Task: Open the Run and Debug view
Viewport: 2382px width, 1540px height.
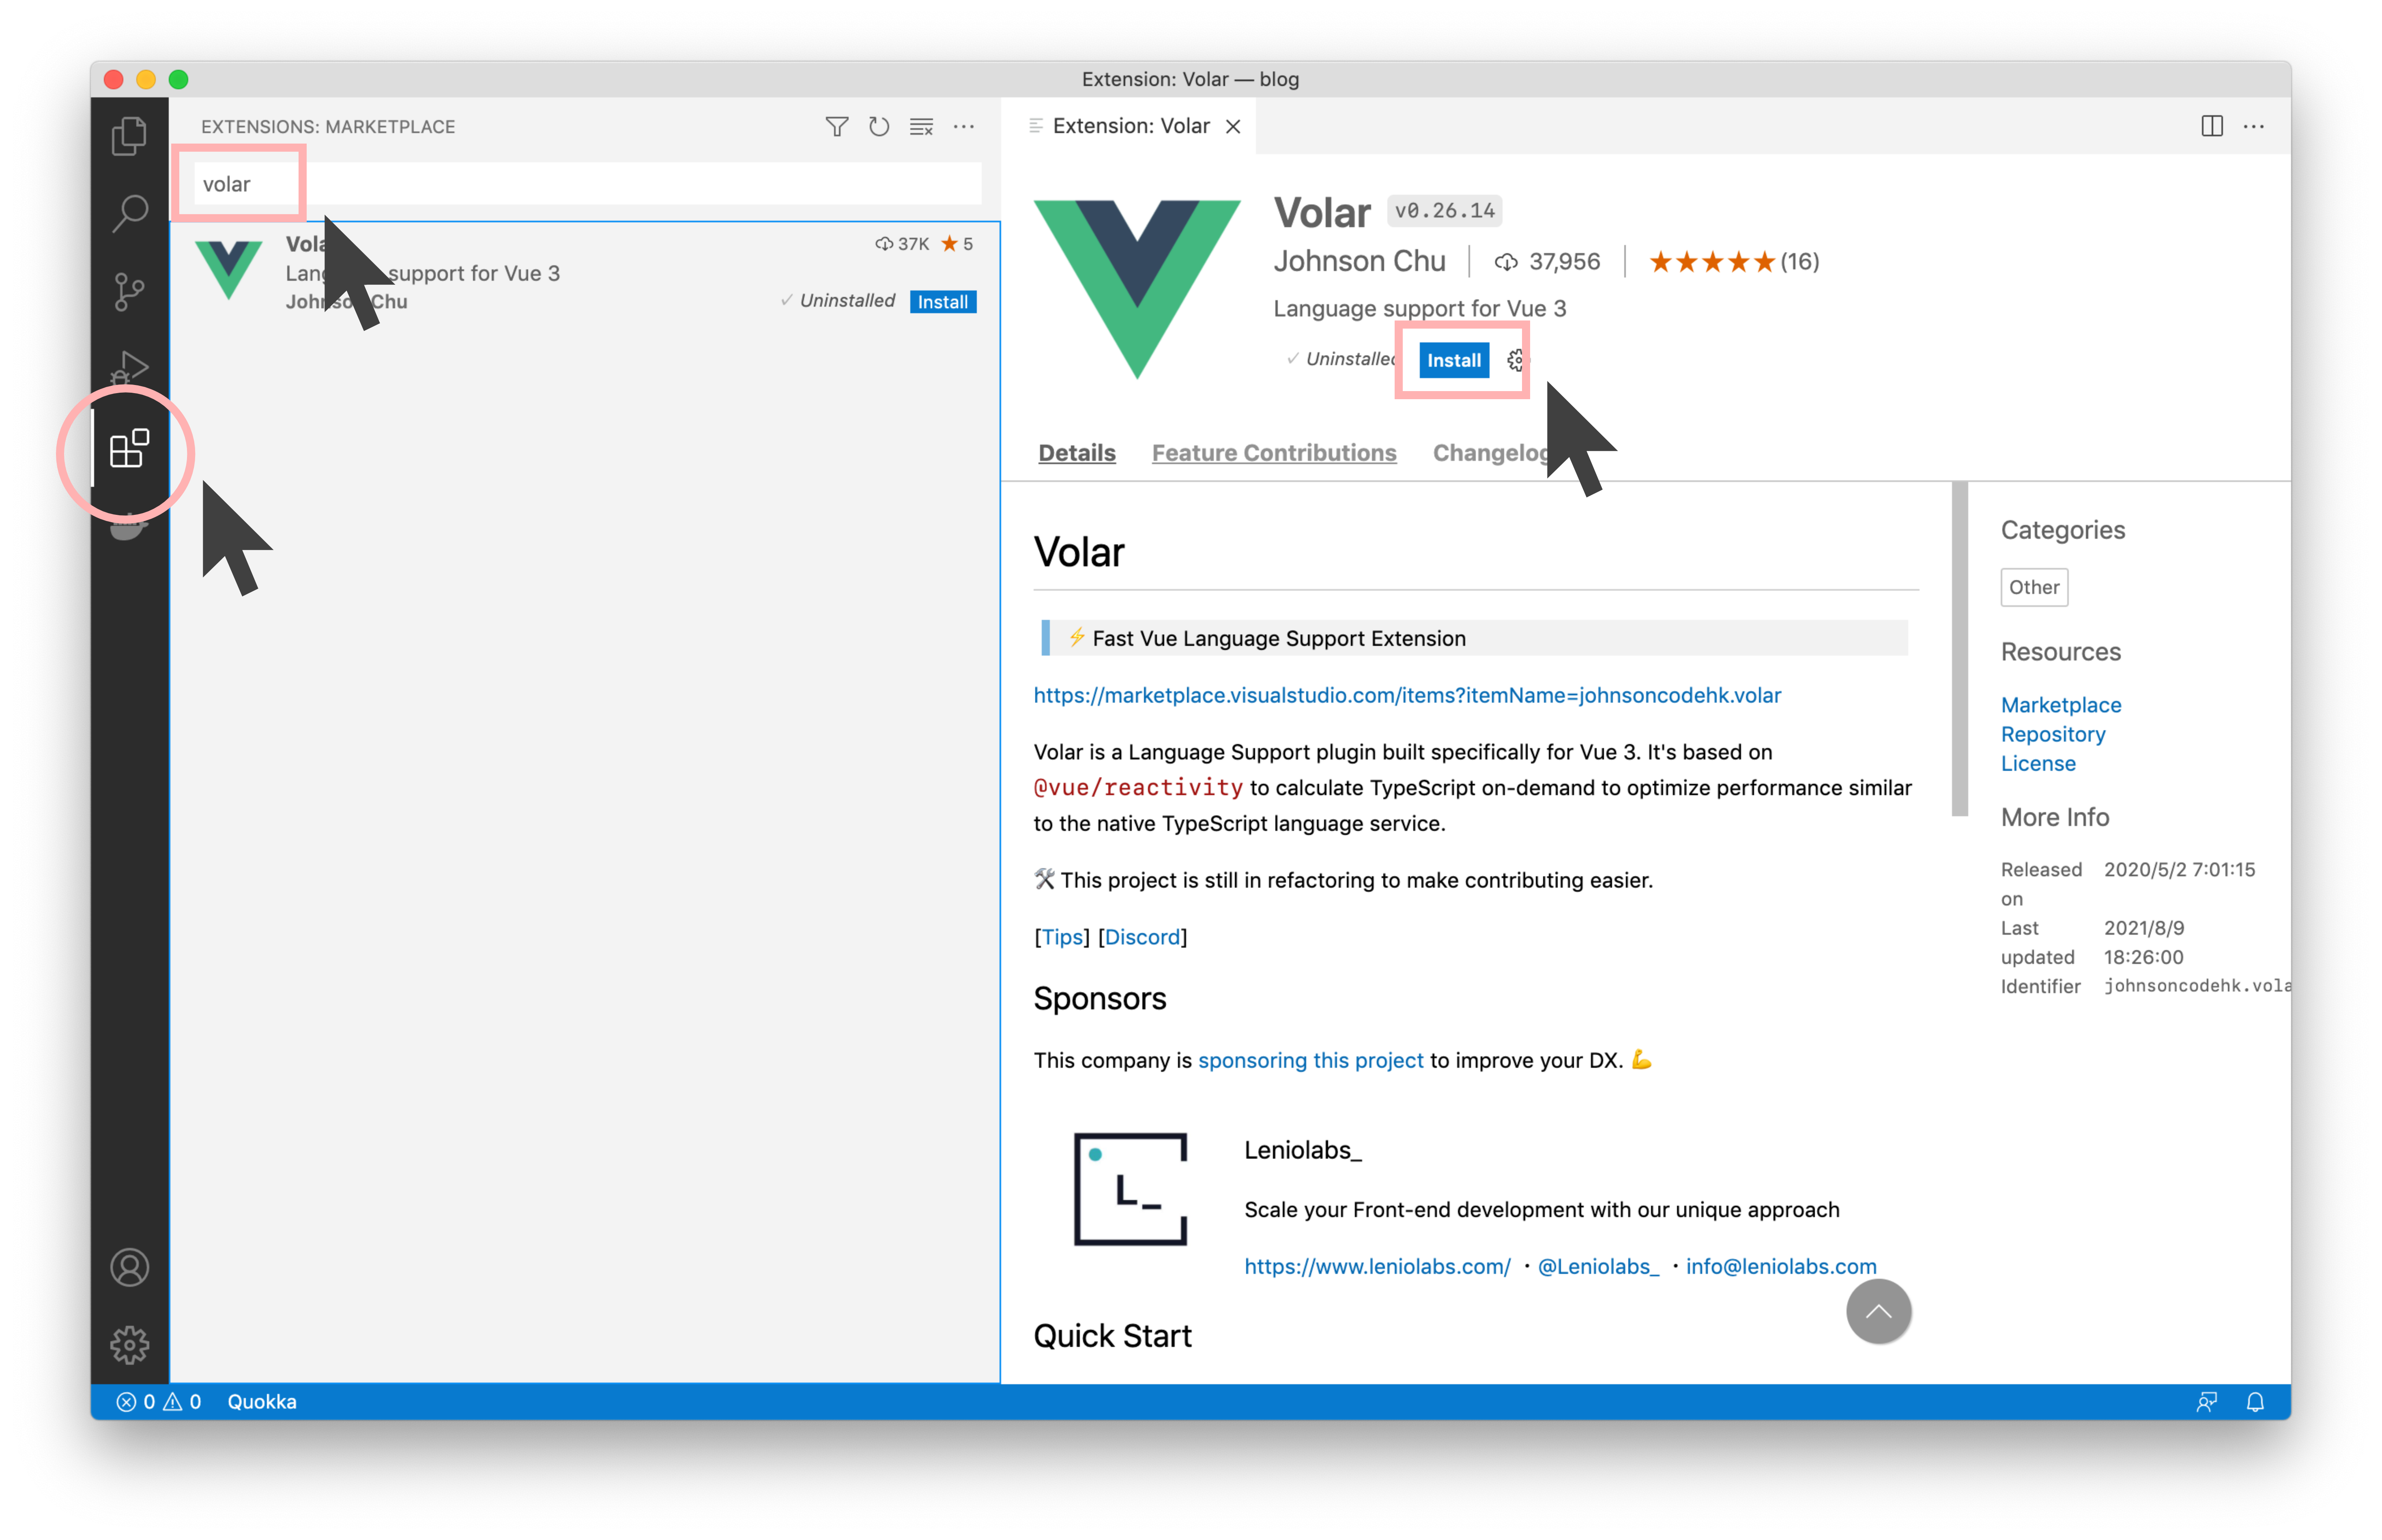Action: (x=129, y=368)
